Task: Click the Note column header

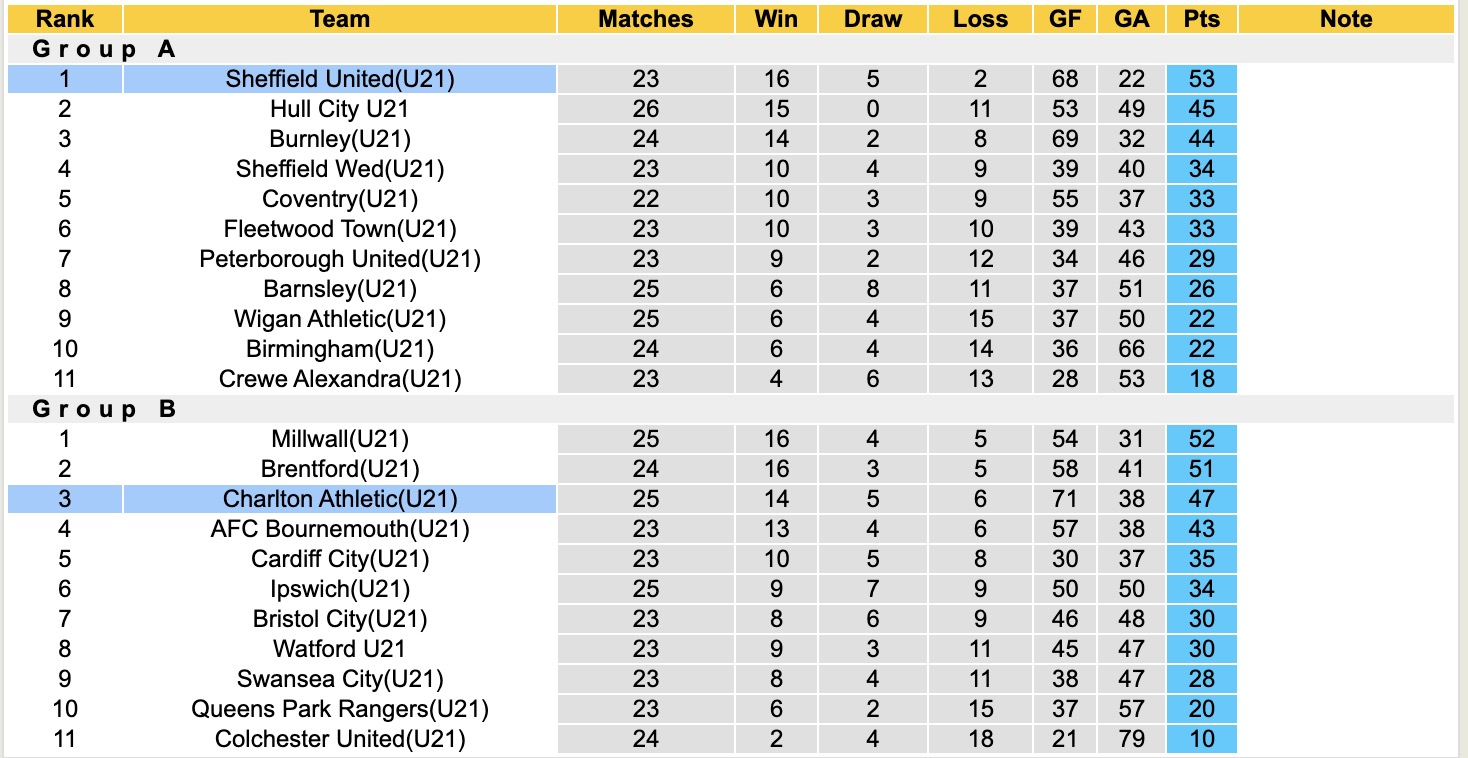Action: 1345,19
